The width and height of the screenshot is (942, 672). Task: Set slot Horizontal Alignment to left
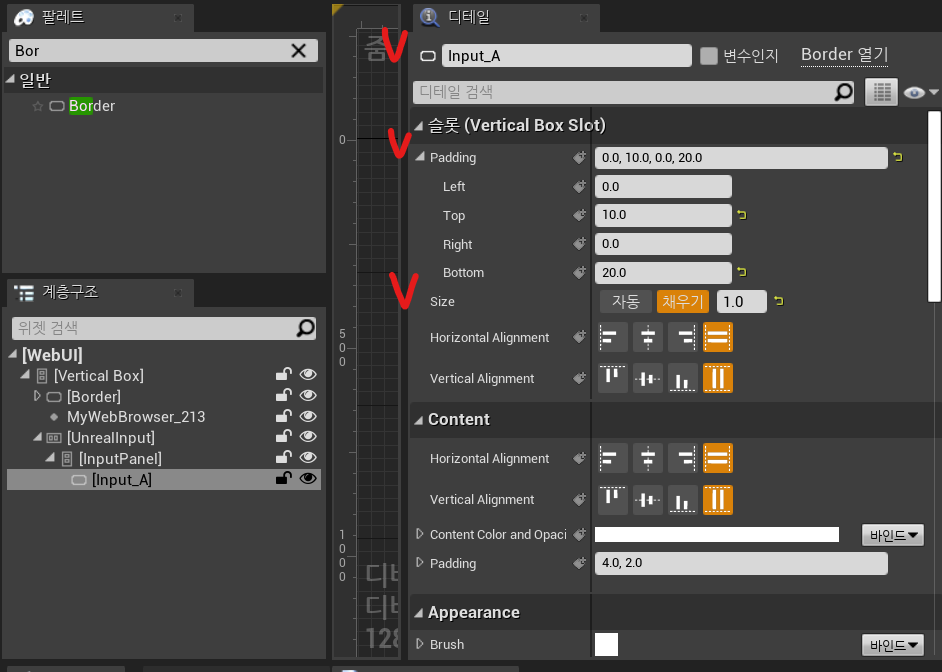click(614, 337)
